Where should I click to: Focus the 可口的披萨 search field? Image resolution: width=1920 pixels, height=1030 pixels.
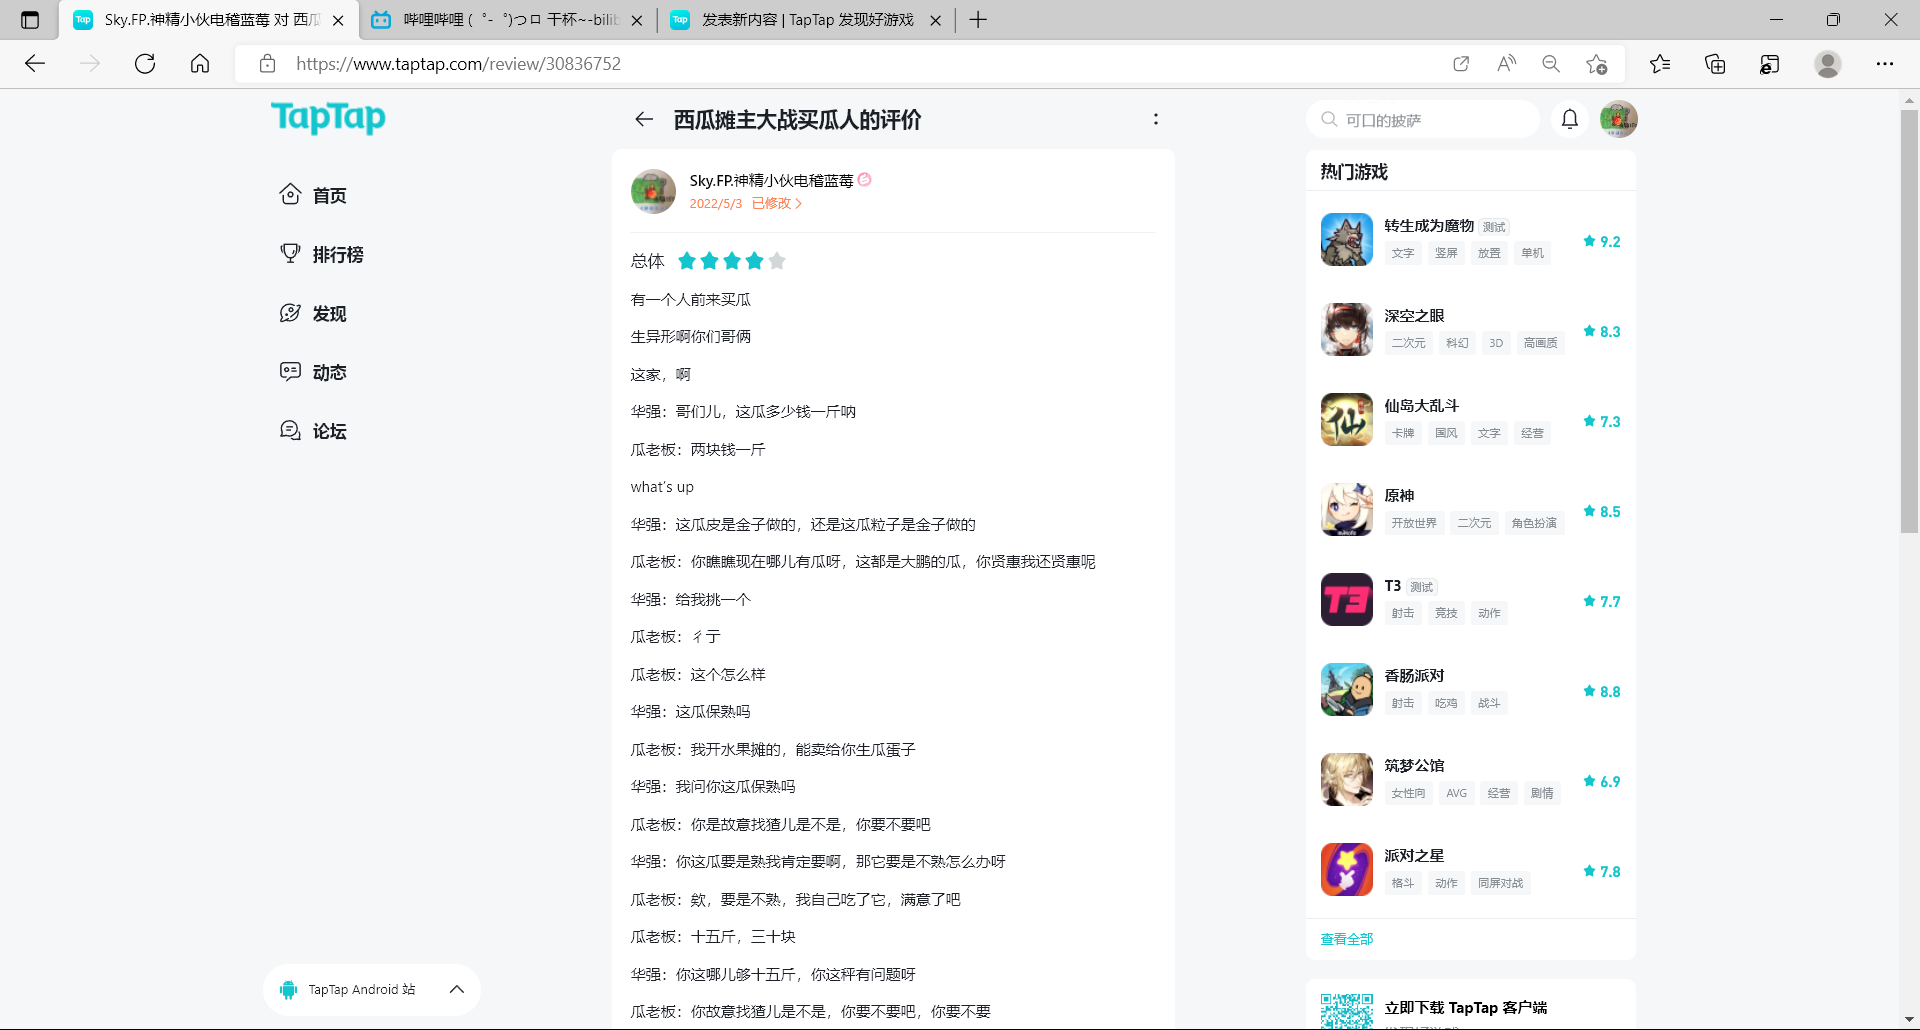coord(1430,120)
